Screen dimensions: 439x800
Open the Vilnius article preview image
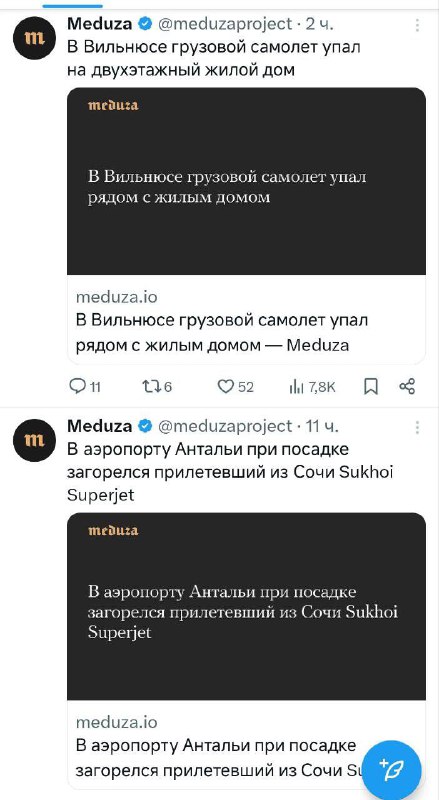point(246,181)
